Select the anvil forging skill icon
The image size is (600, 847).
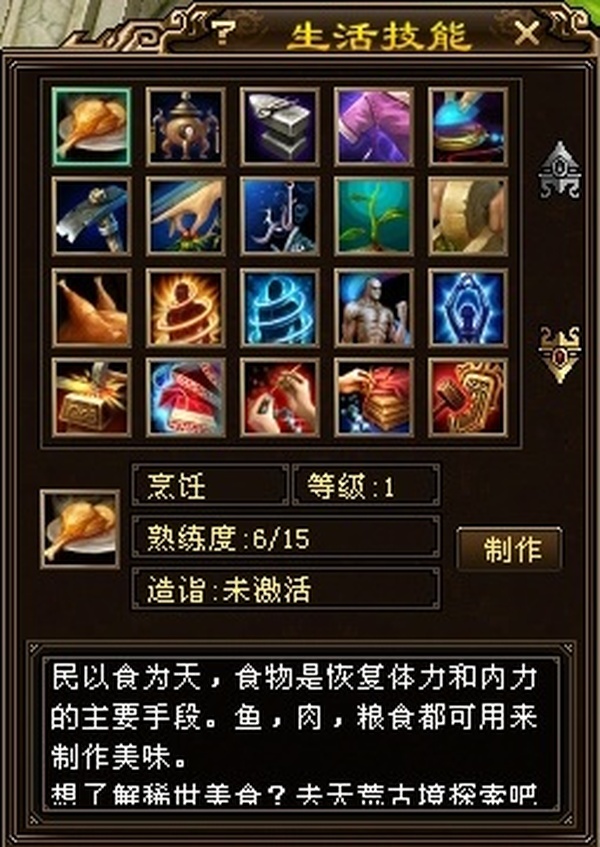click(280, 126)
